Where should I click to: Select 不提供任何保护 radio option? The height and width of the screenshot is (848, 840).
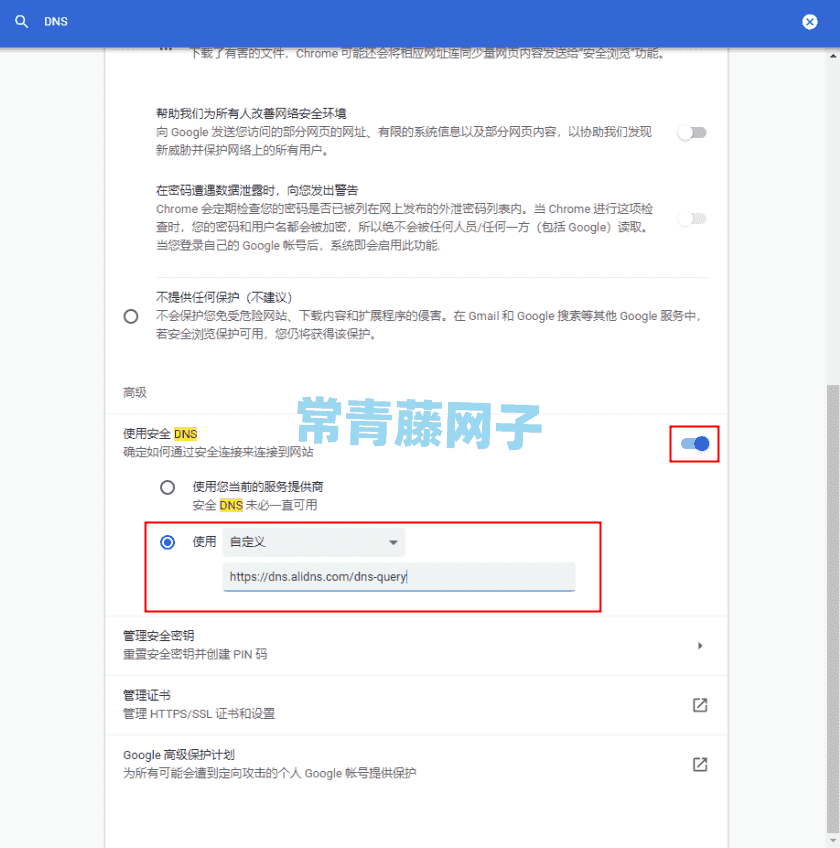click(131, 316)
